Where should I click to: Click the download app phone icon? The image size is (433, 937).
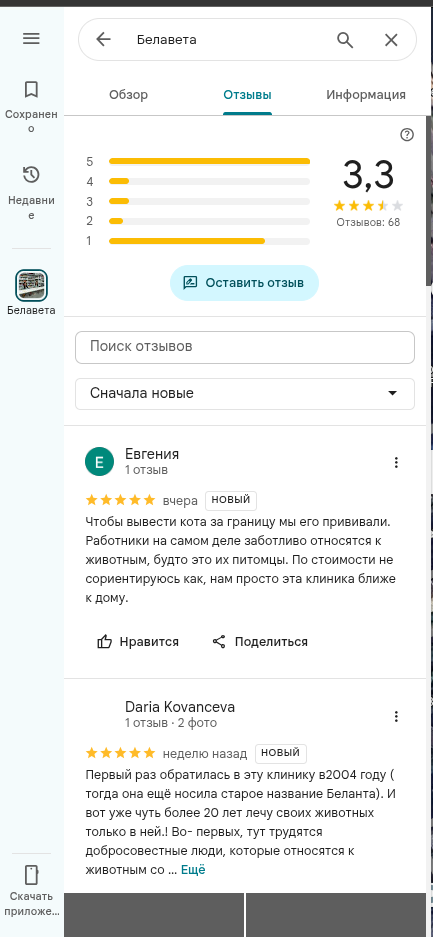pos(31,874)
